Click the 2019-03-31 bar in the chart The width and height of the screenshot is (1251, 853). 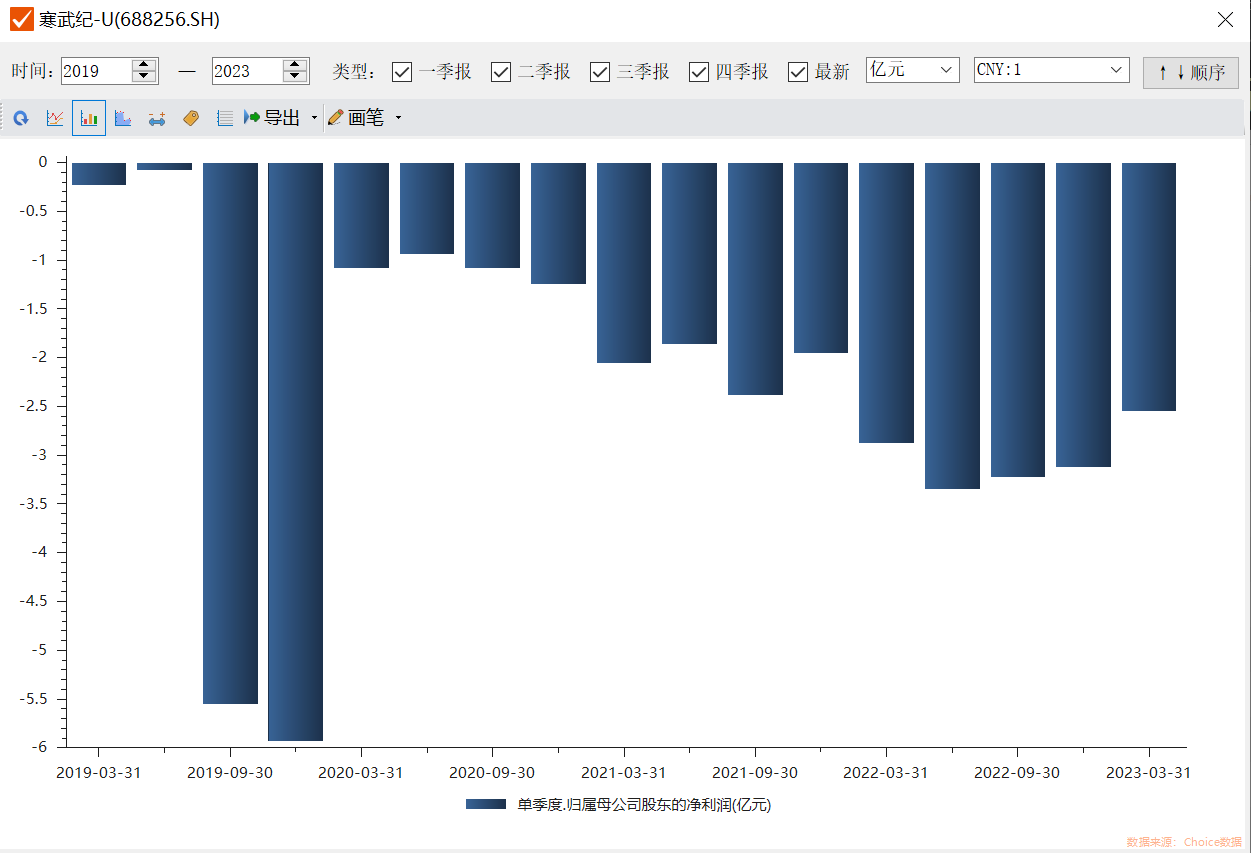click(99, 173)
